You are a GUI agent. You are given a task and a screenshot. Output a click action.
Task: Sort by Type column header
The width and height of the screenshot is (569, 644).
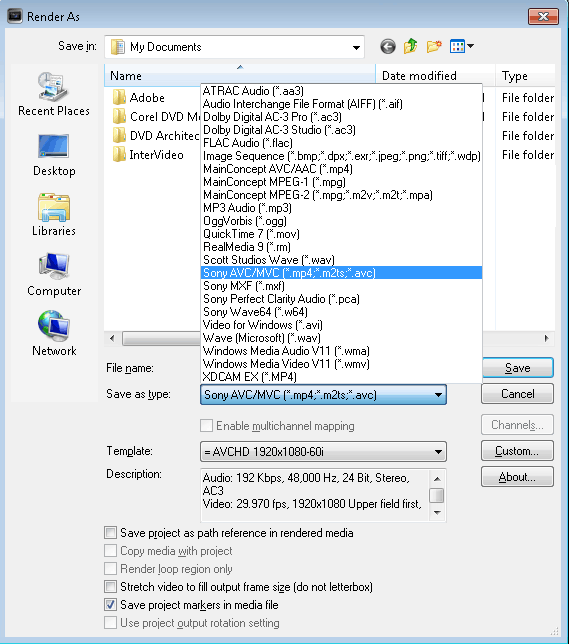pos(525,76)
